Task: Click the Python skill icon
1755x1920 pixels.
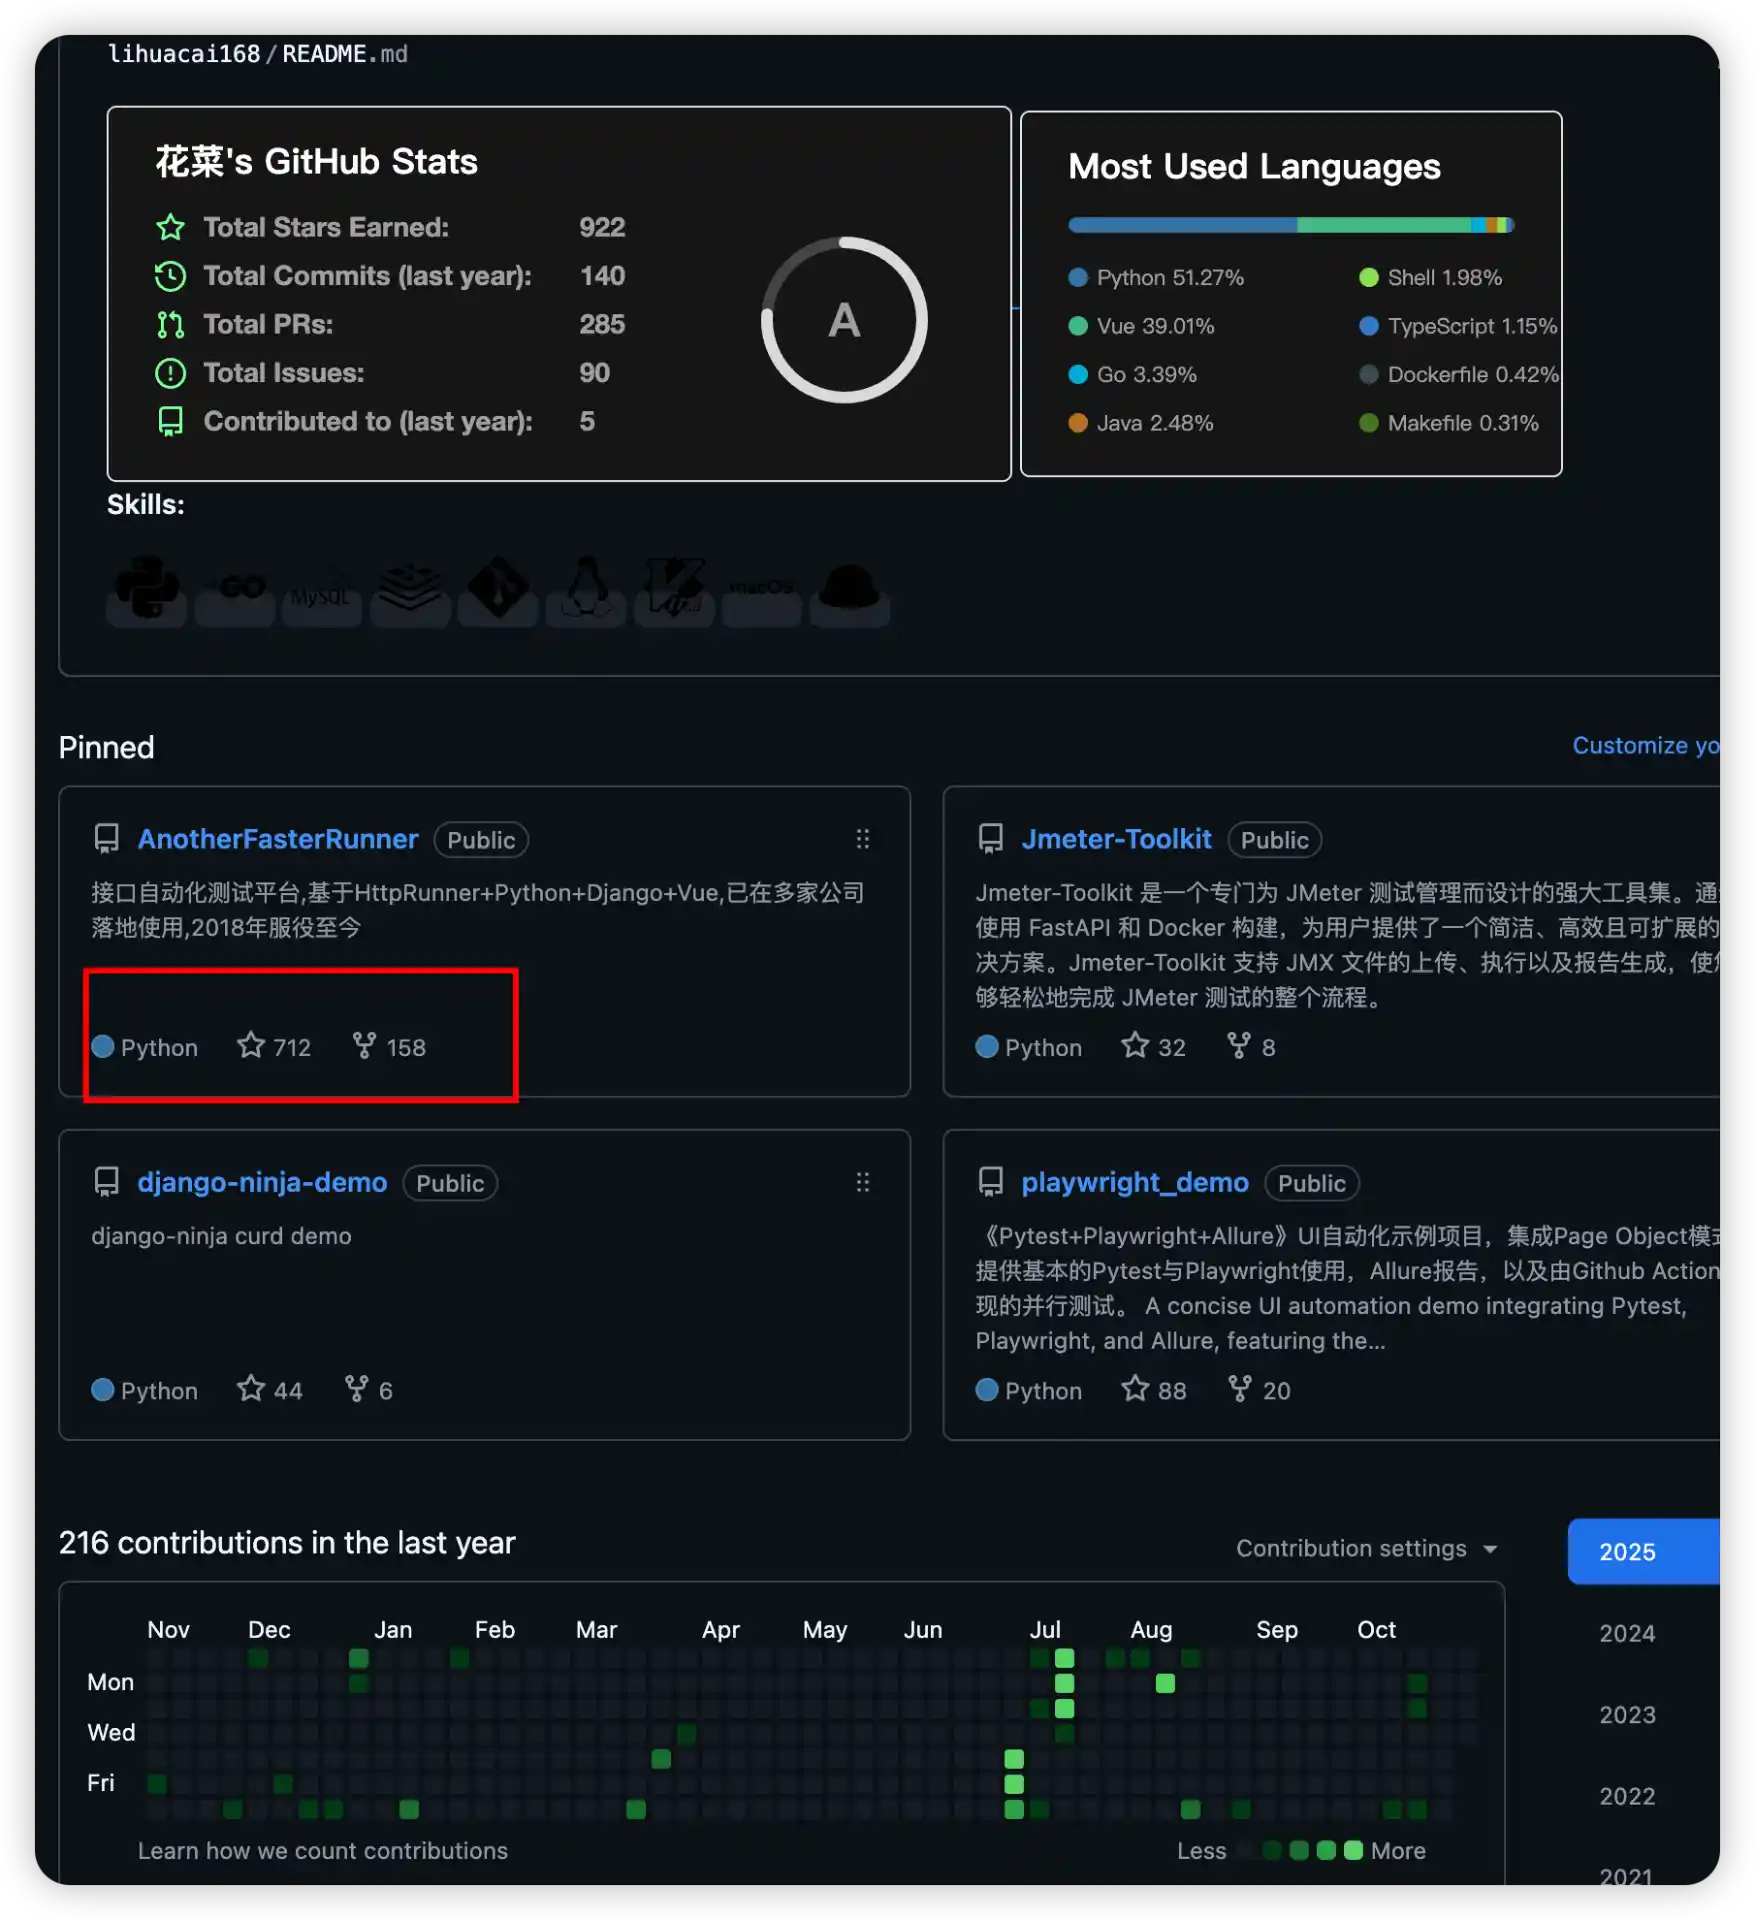Action: click(x=147, y=590)
